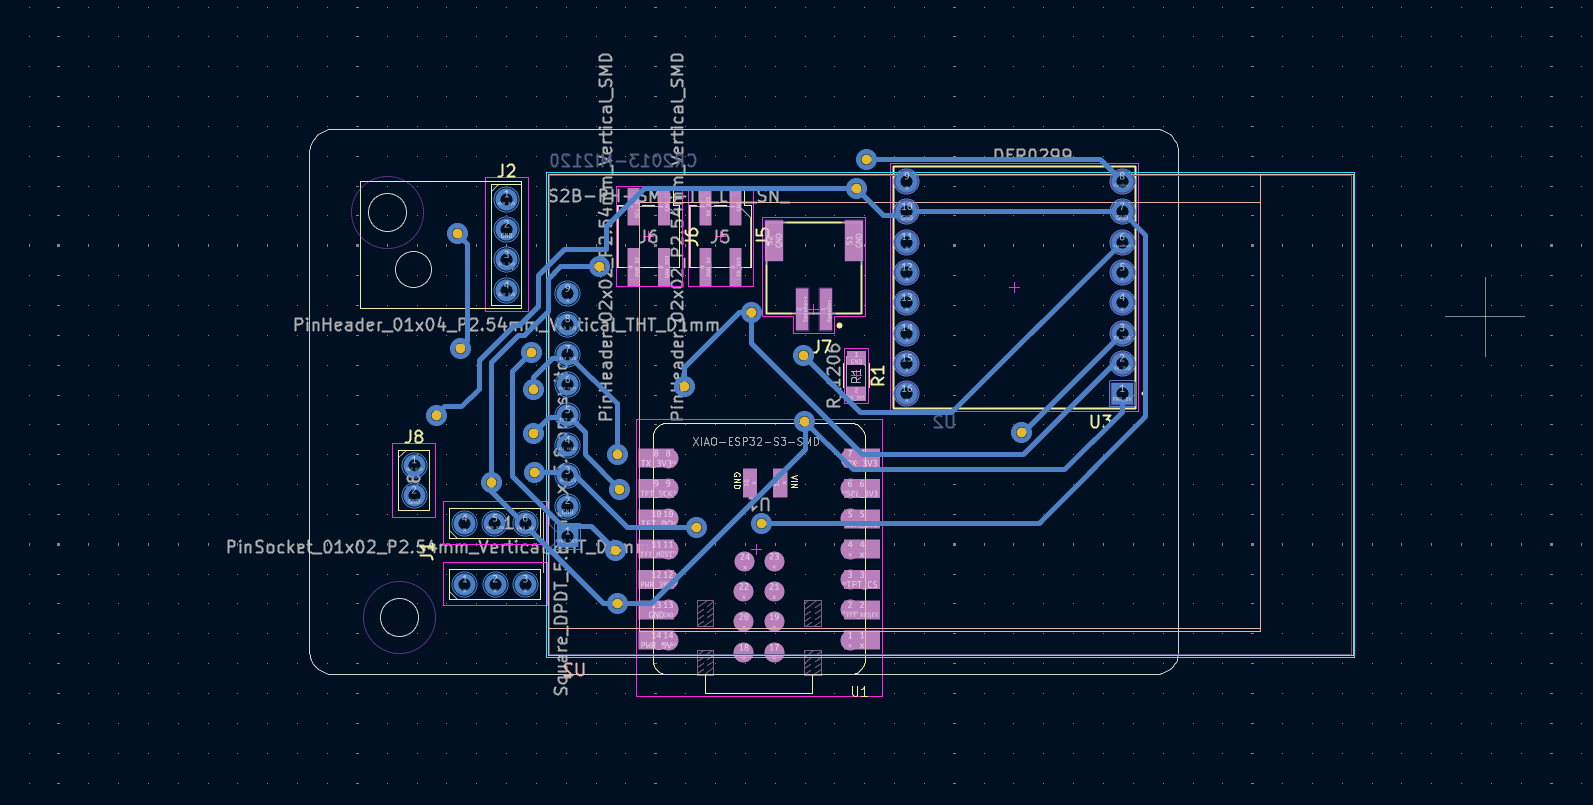The image size is (1593, 805).
Task: Select J8 connector GND pad 2
Action: (414, 494)
